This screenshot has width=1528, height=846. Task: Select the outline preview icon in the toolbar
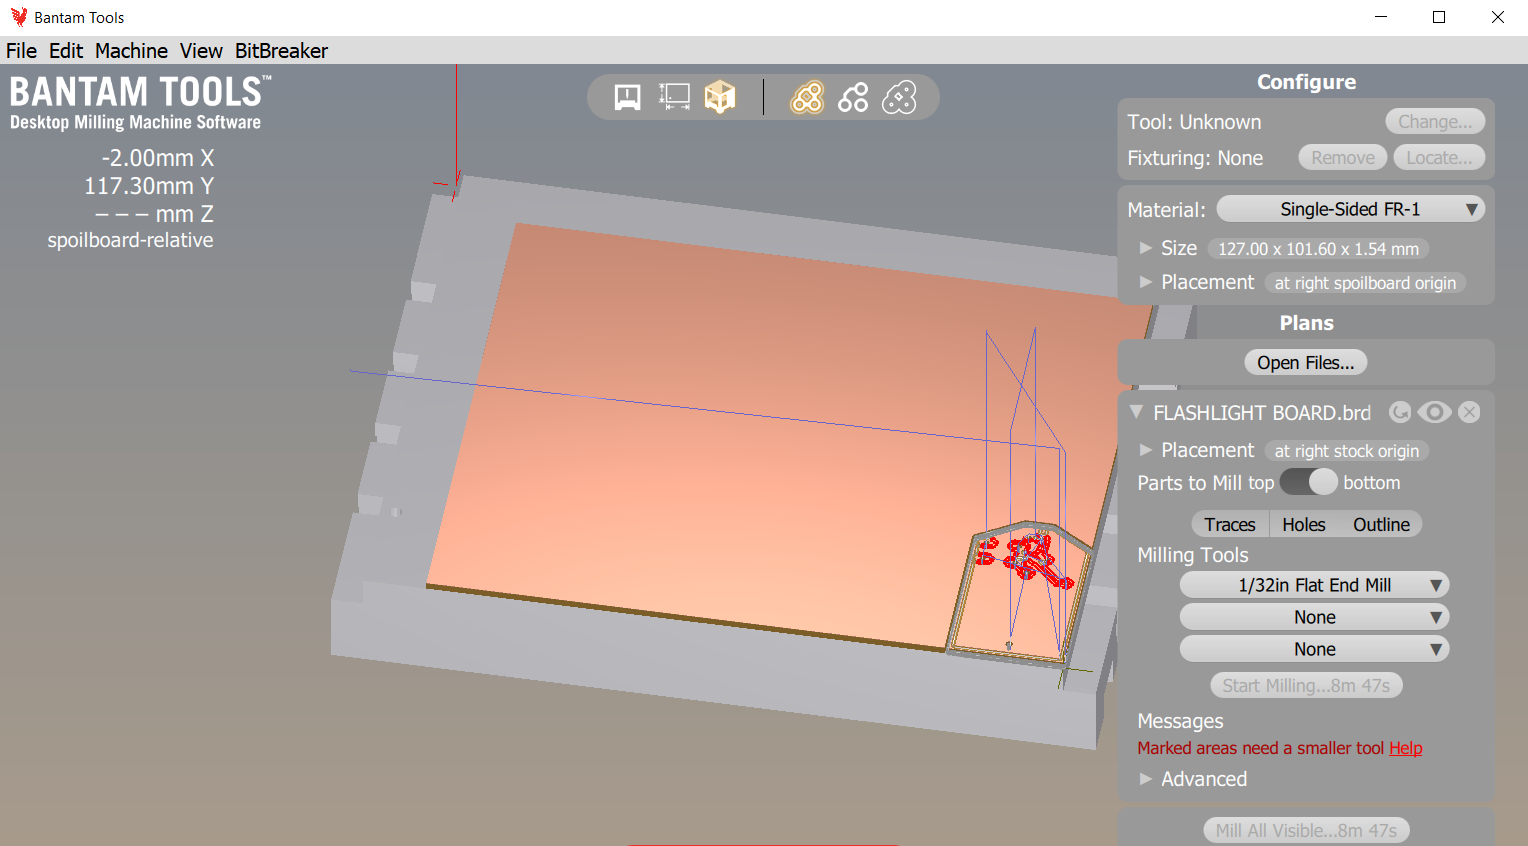[x=900, y=96]
